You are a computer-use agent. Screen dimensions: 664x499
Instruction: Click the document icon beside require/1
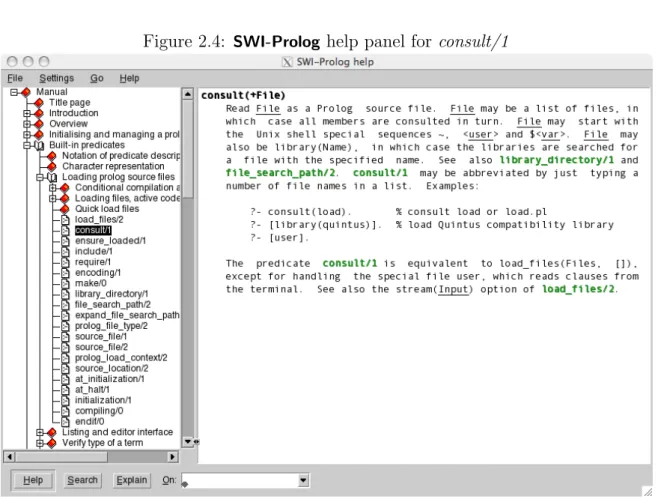(65, 262)
